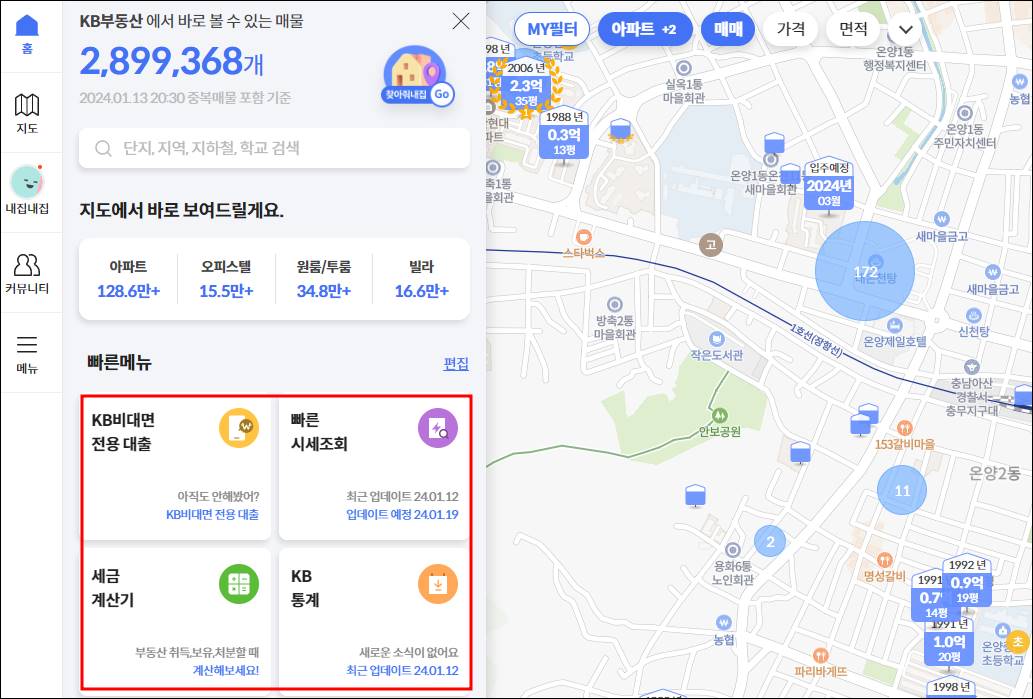Click the 충남아산경찰서 police icon
The width and height of the screenshot is (1033, 699).
coord(971,368)
